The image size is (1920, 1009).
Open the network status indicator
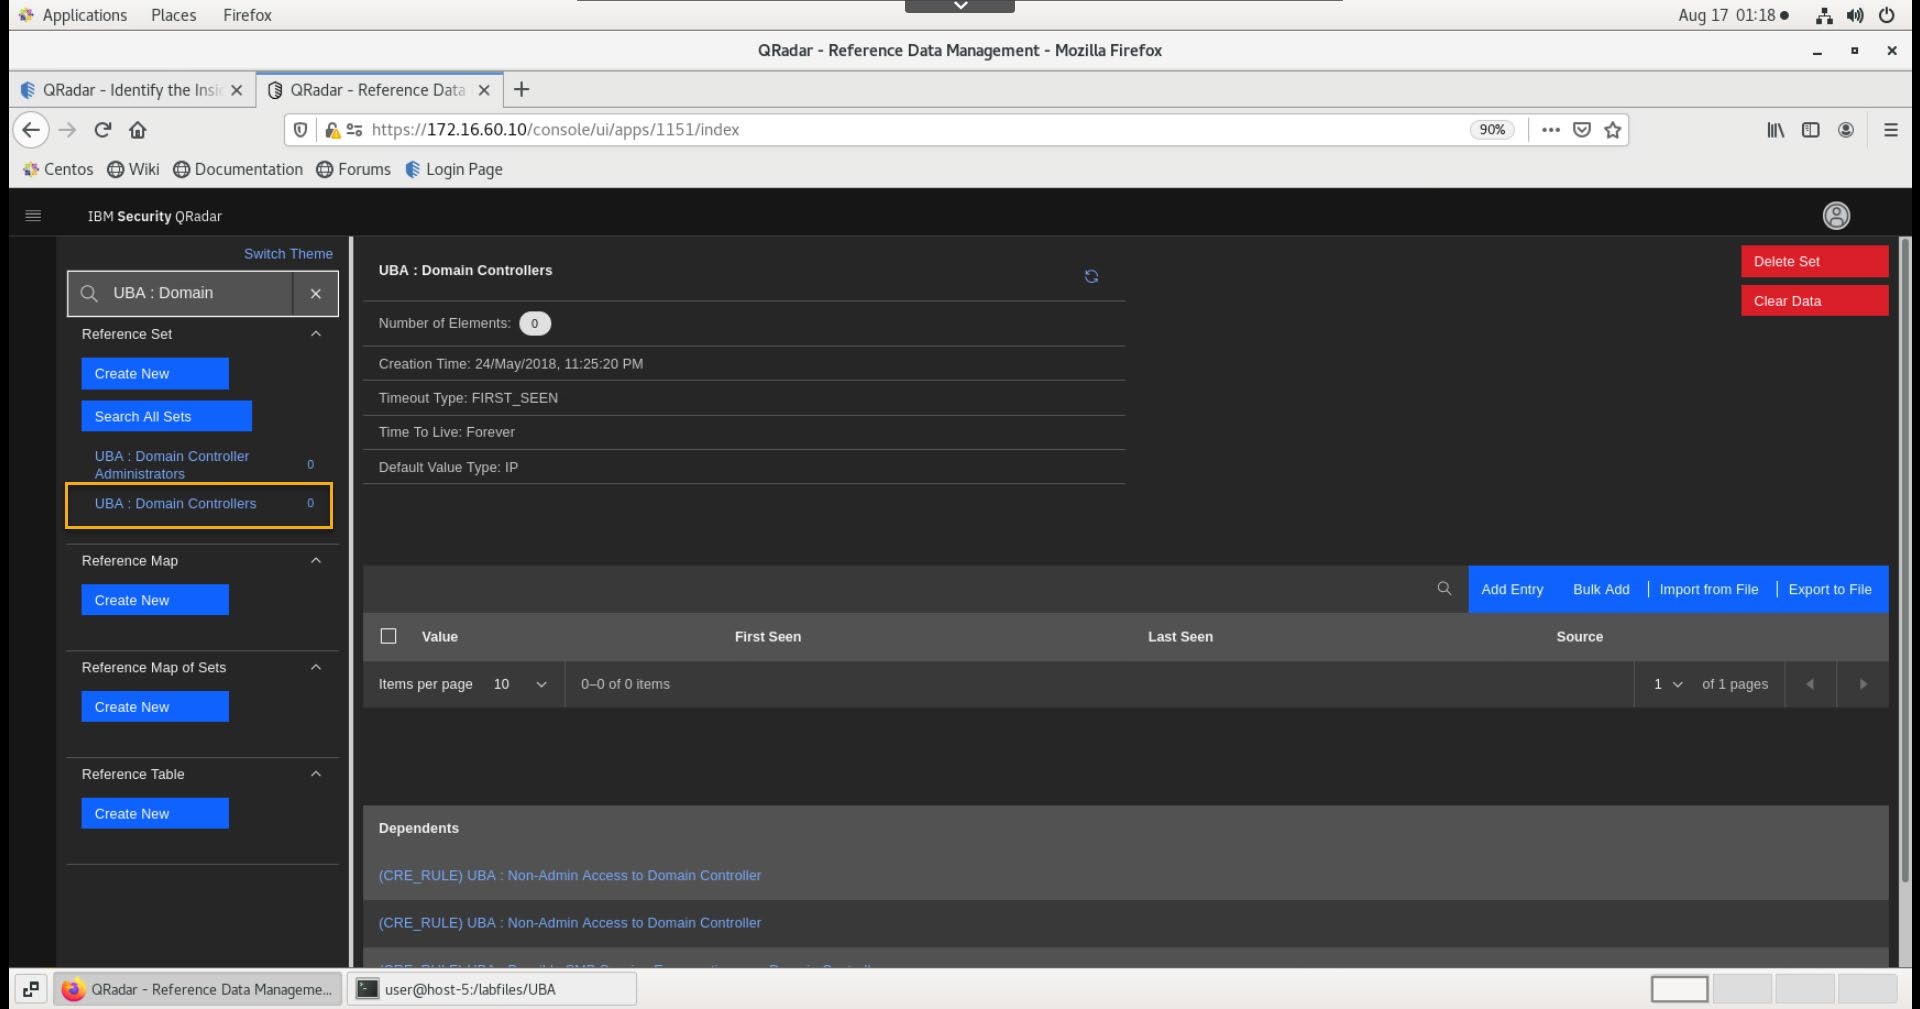(1824, 15)
